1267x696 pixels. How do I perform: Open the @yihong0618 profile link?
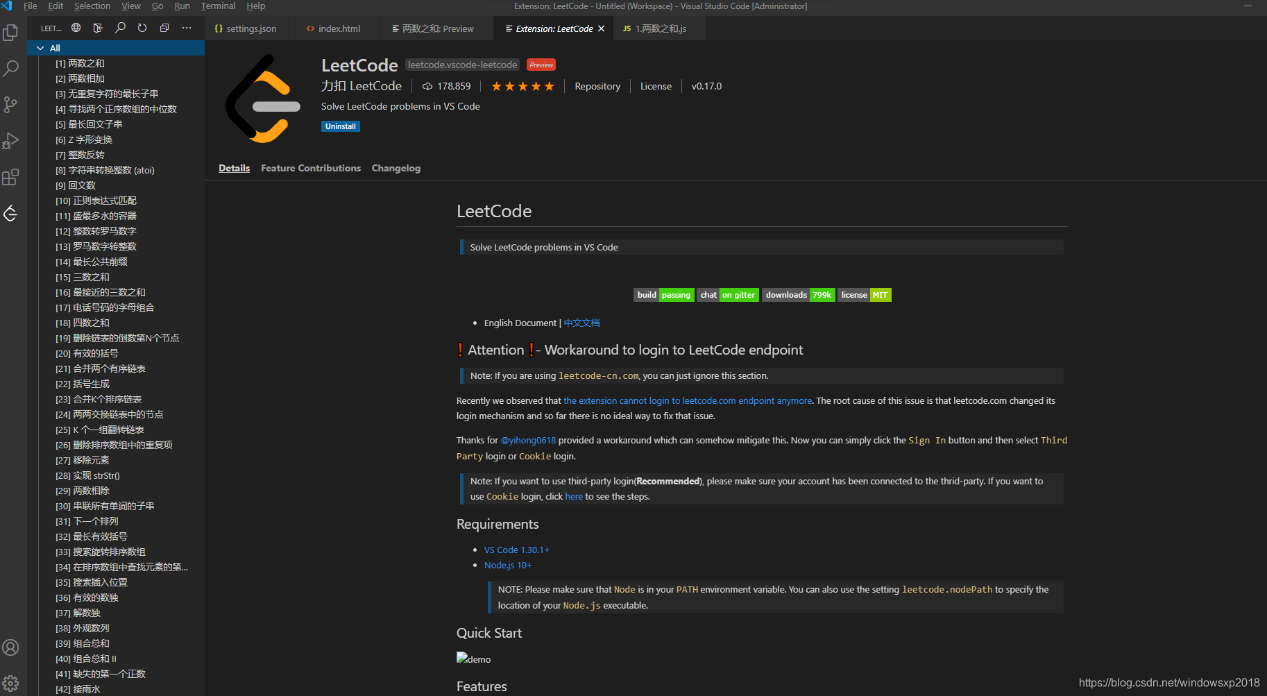tap(526, 440)
